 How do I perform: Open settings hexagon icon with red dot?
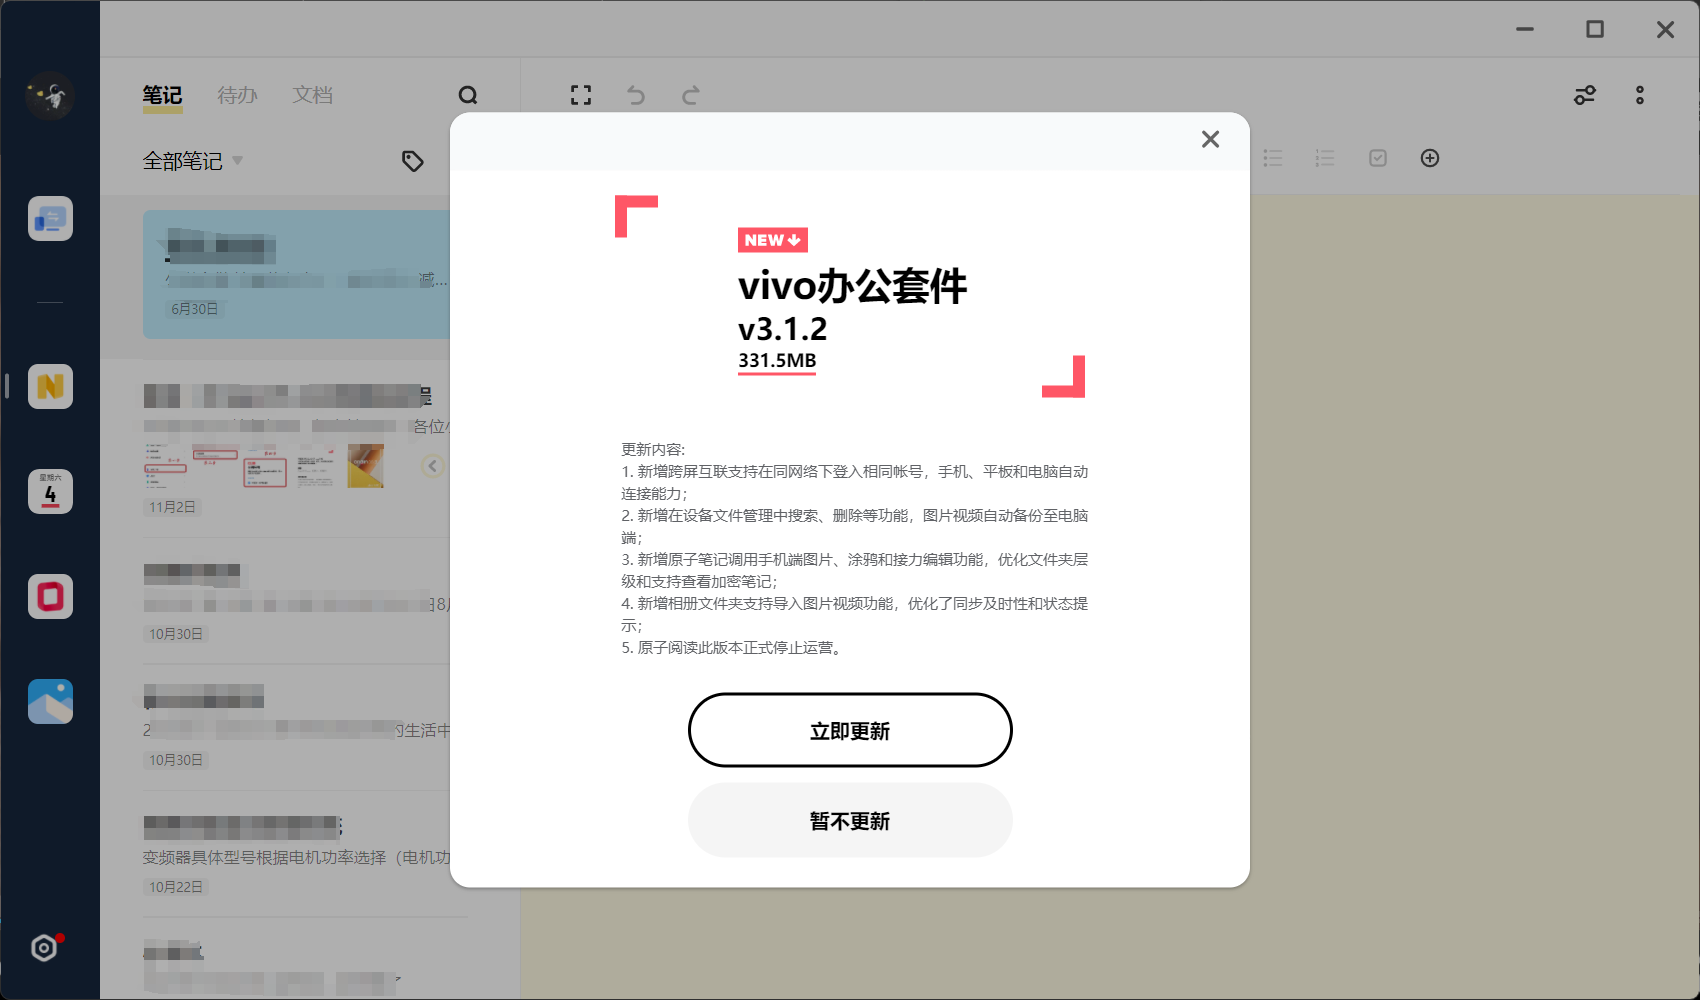[x=44, y=947]
